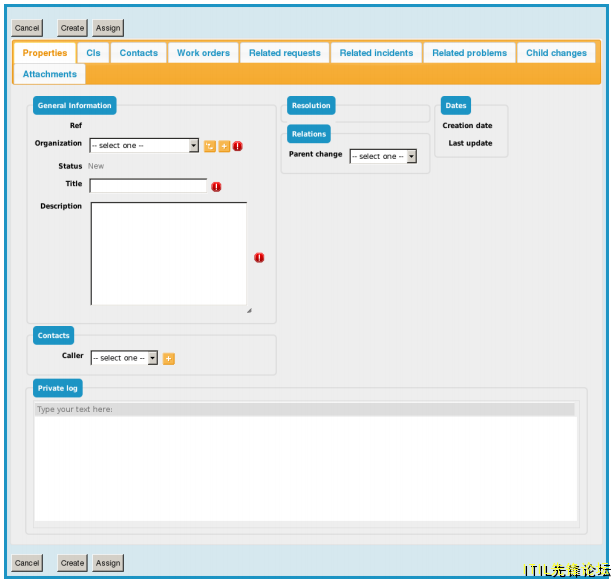
Task: Click the top Create button
Action: [72, 28]
